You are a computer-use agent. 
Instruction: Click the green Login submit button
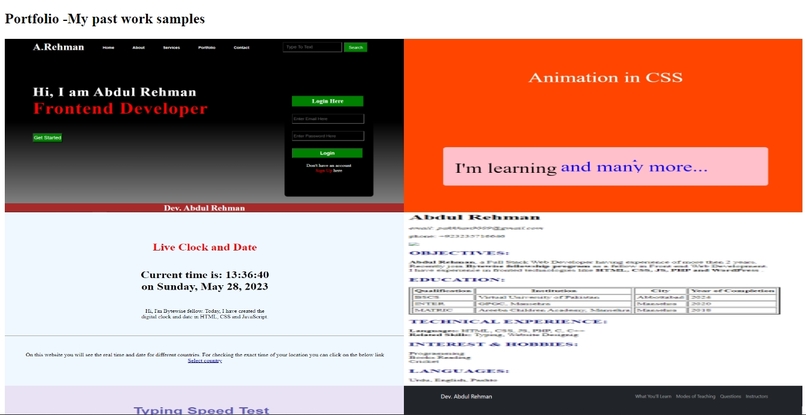click(327, 153)
